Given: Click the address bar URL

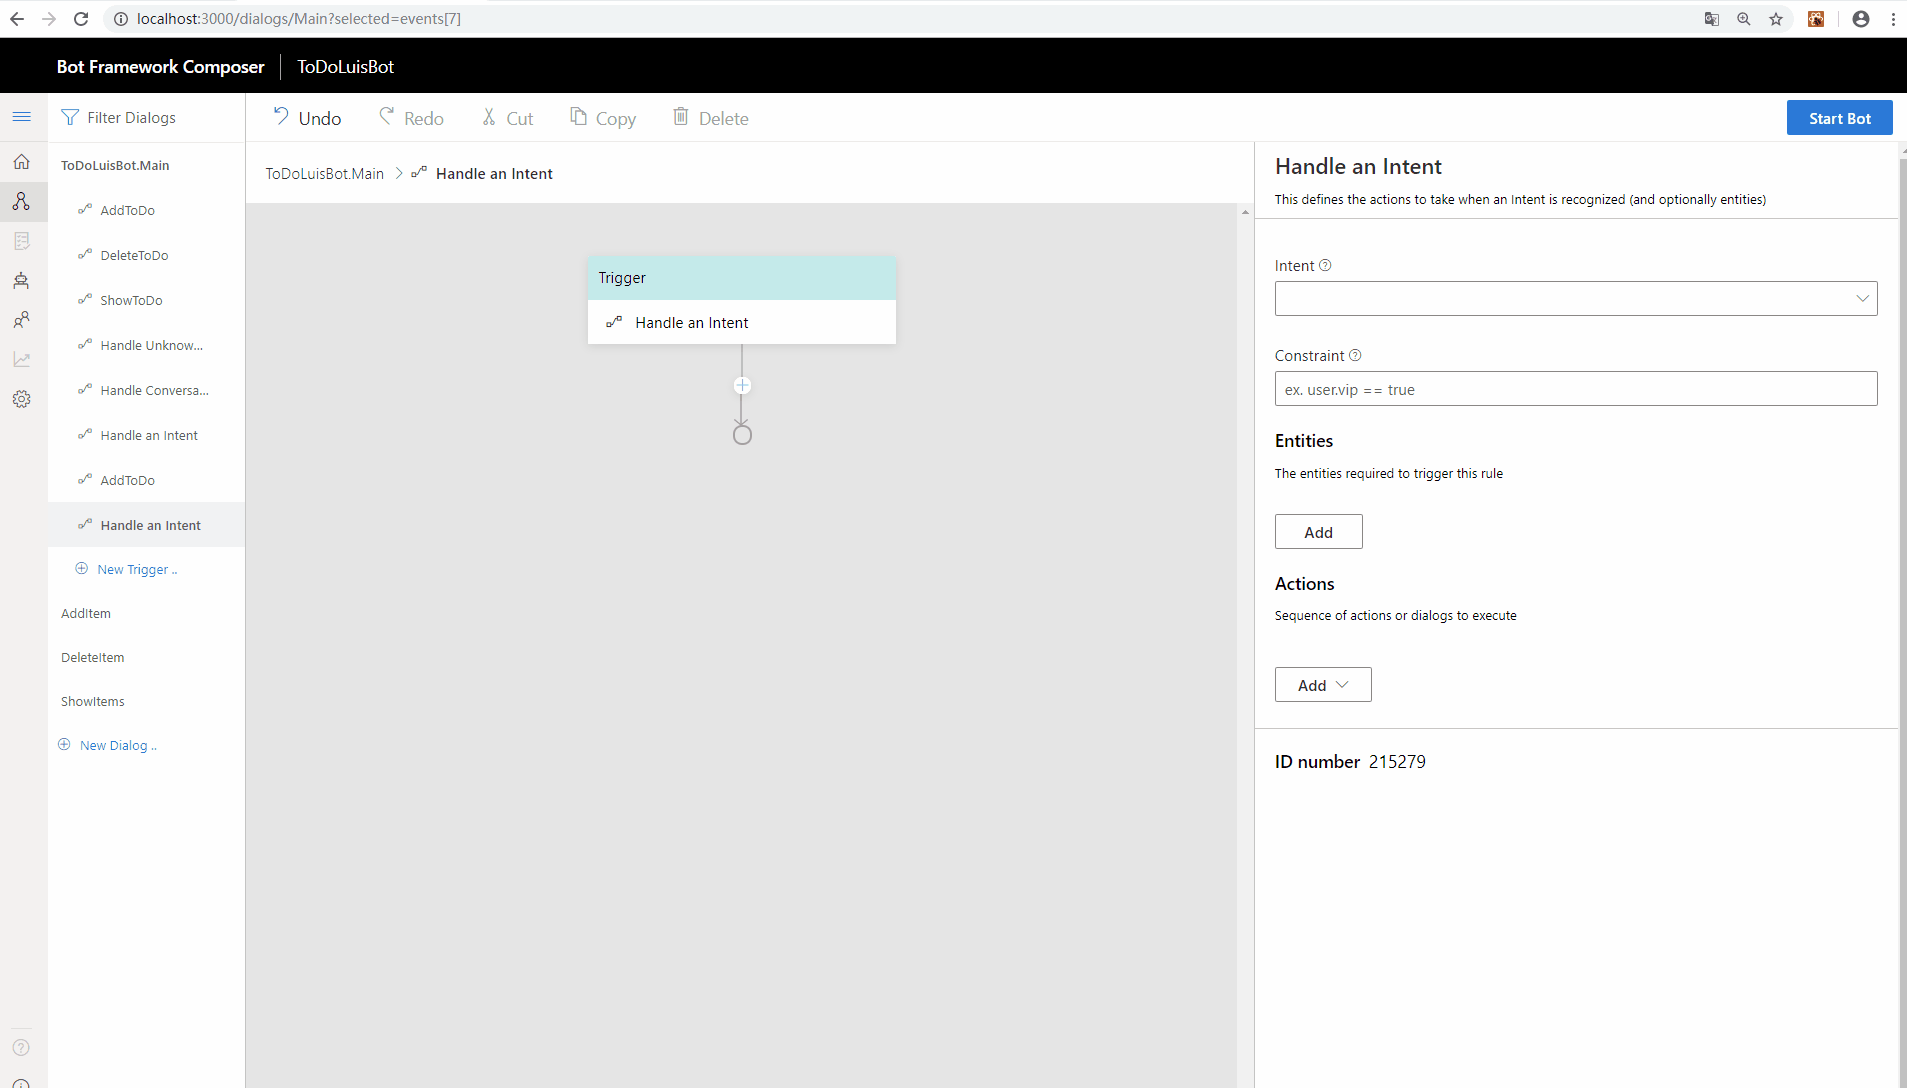Looking at the screenshot, I should (x=298, y=19).
